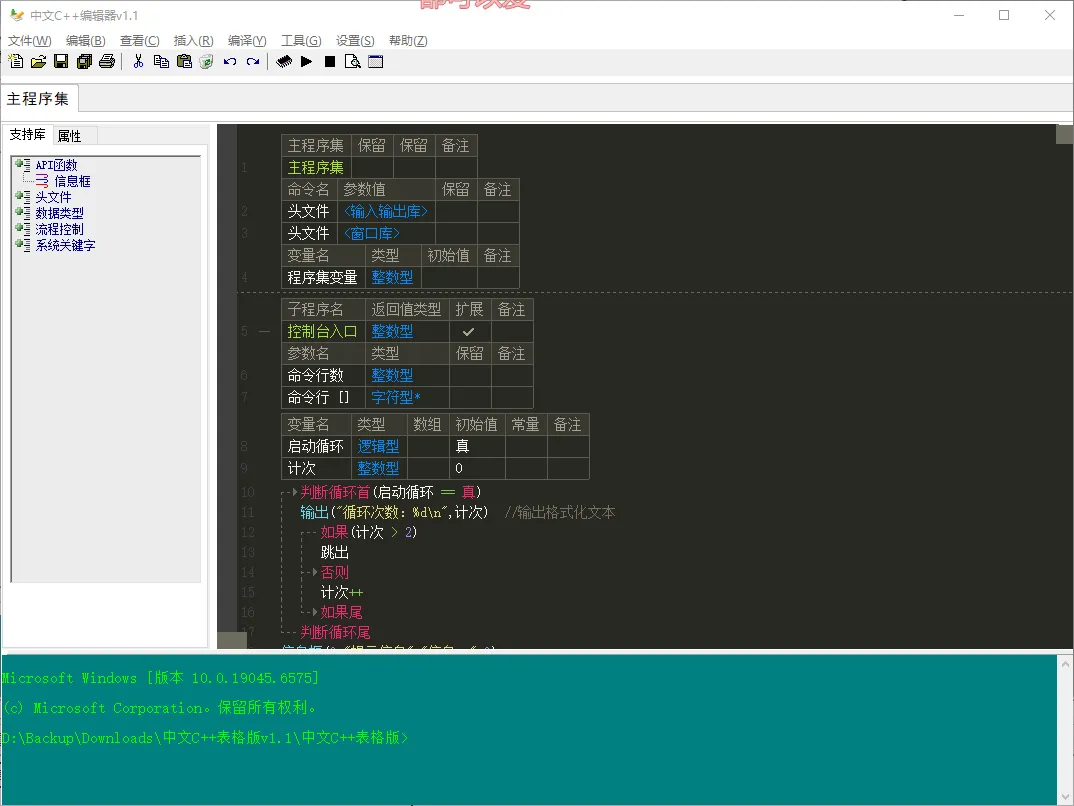Expand the 数据类型 tree node
The height and width of the screenshot is (806, 1074).
20,213
